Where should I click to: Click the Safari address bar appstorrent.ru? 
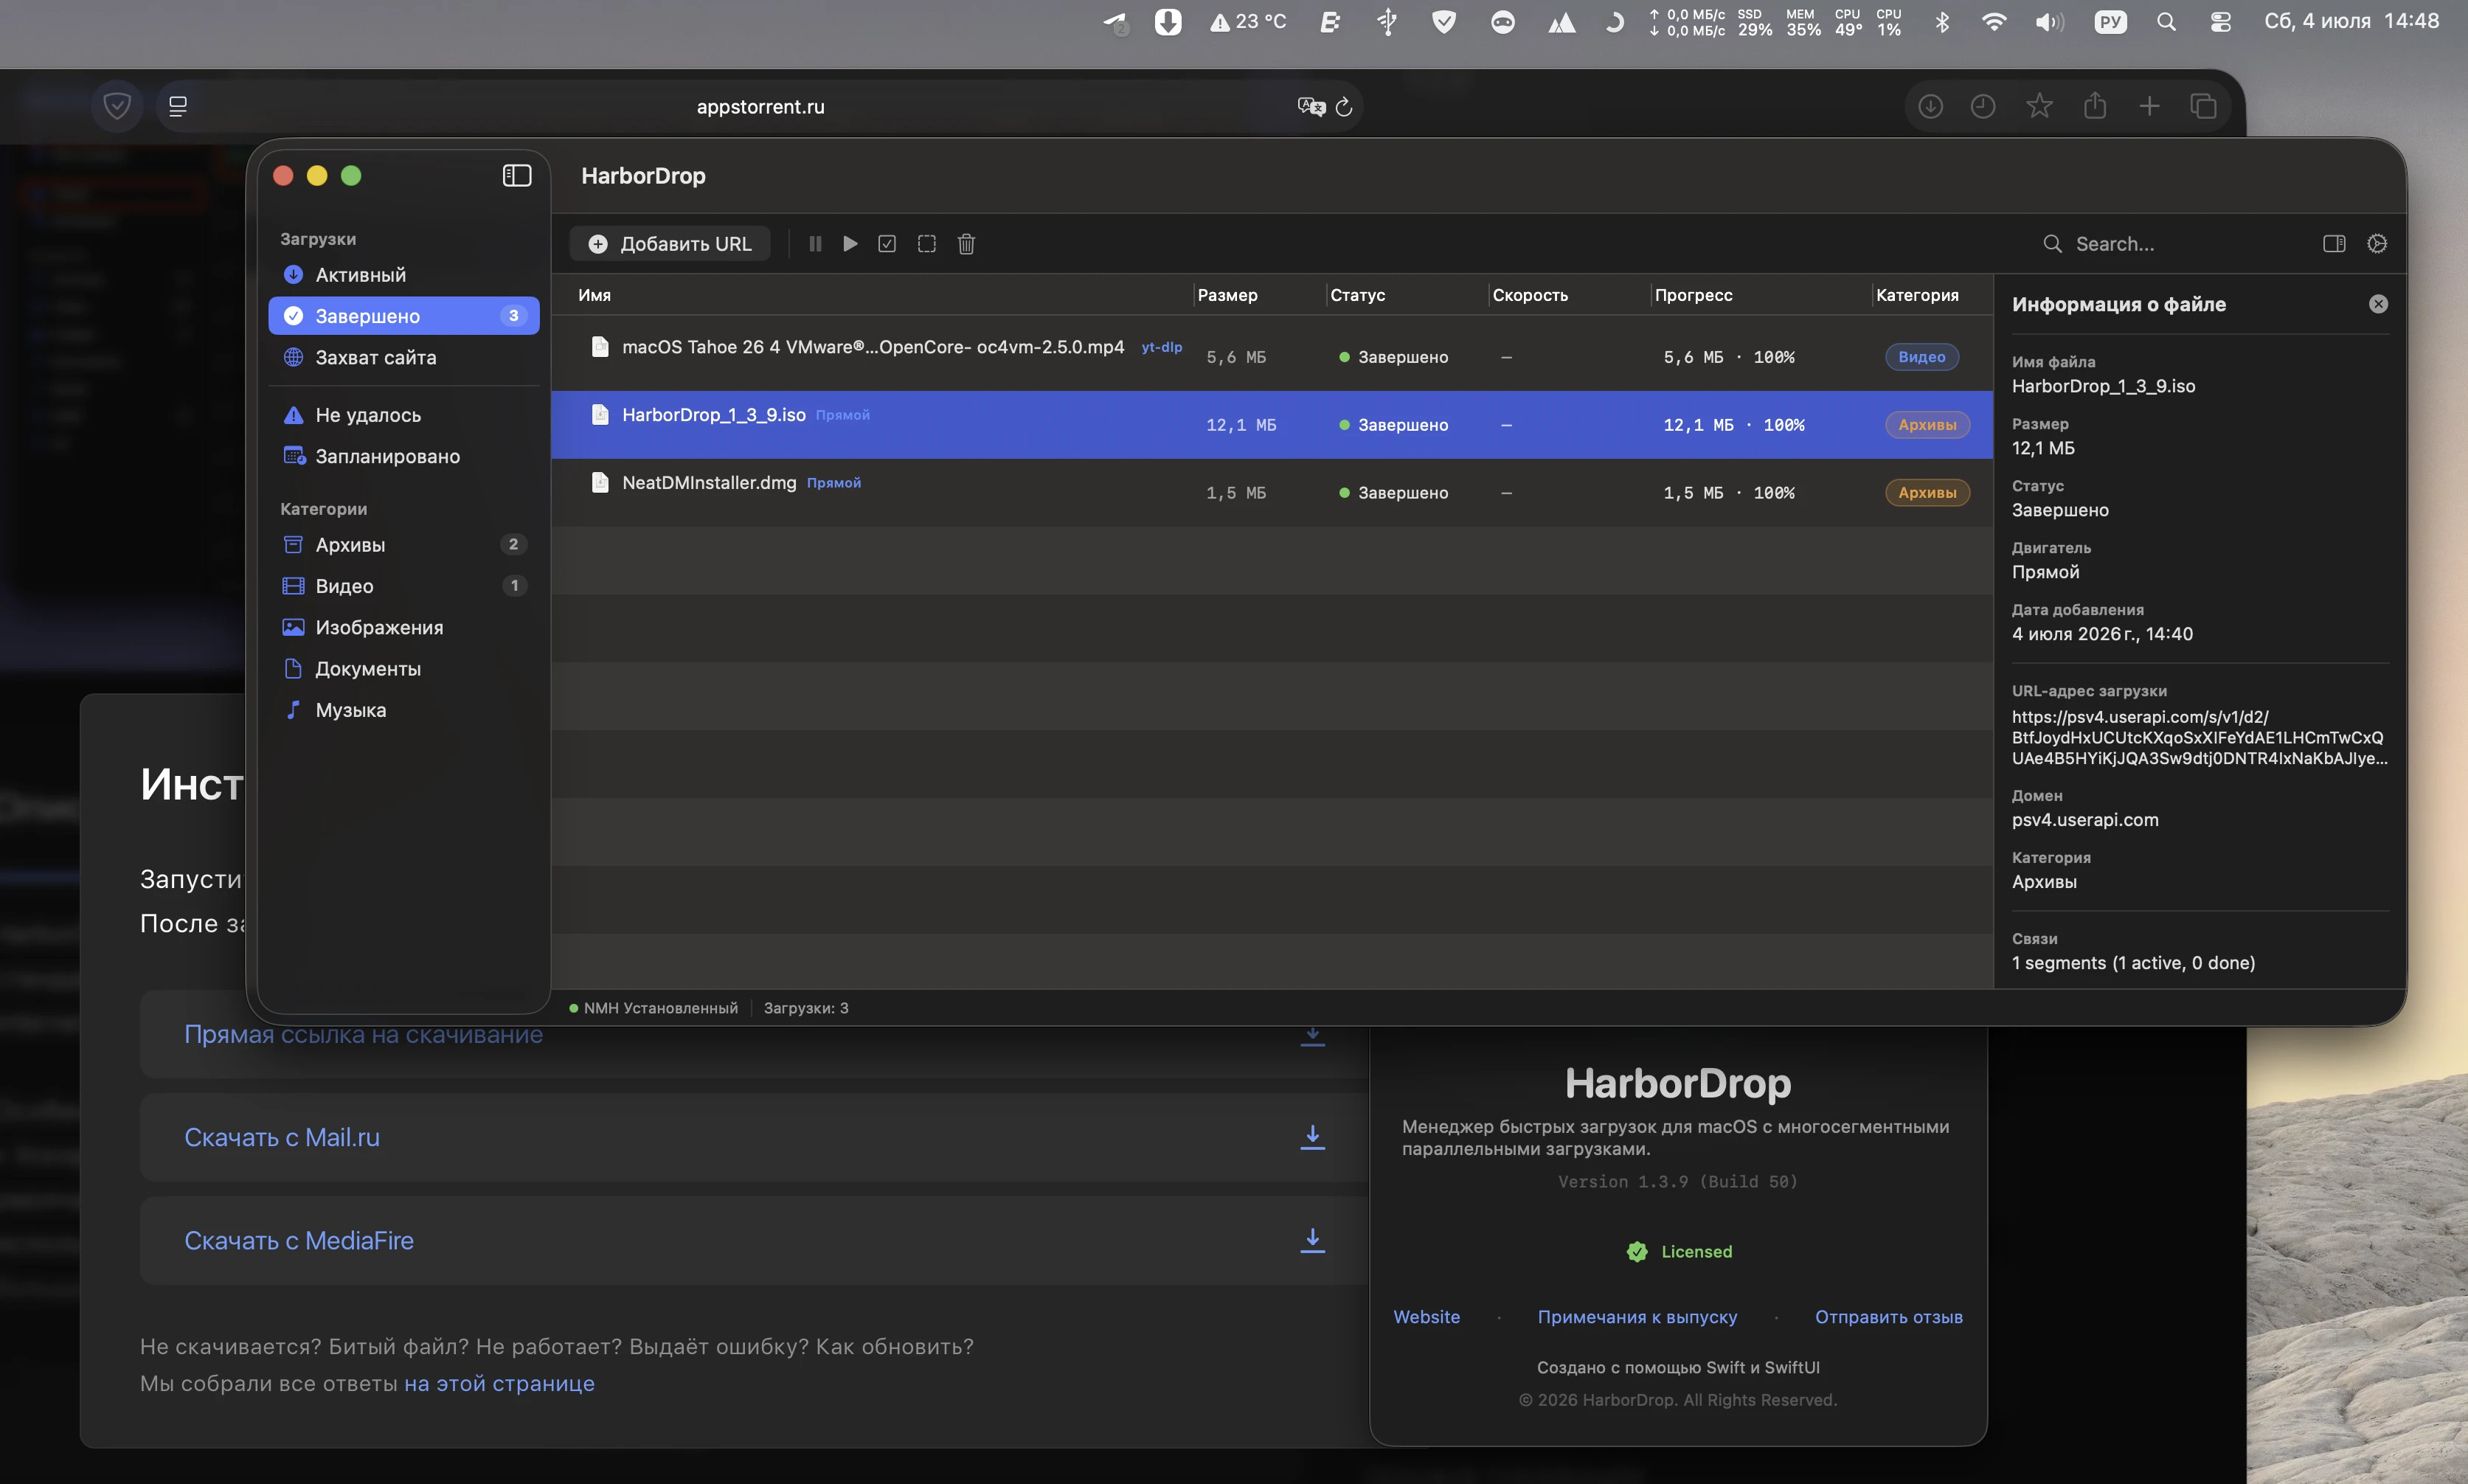760,106
